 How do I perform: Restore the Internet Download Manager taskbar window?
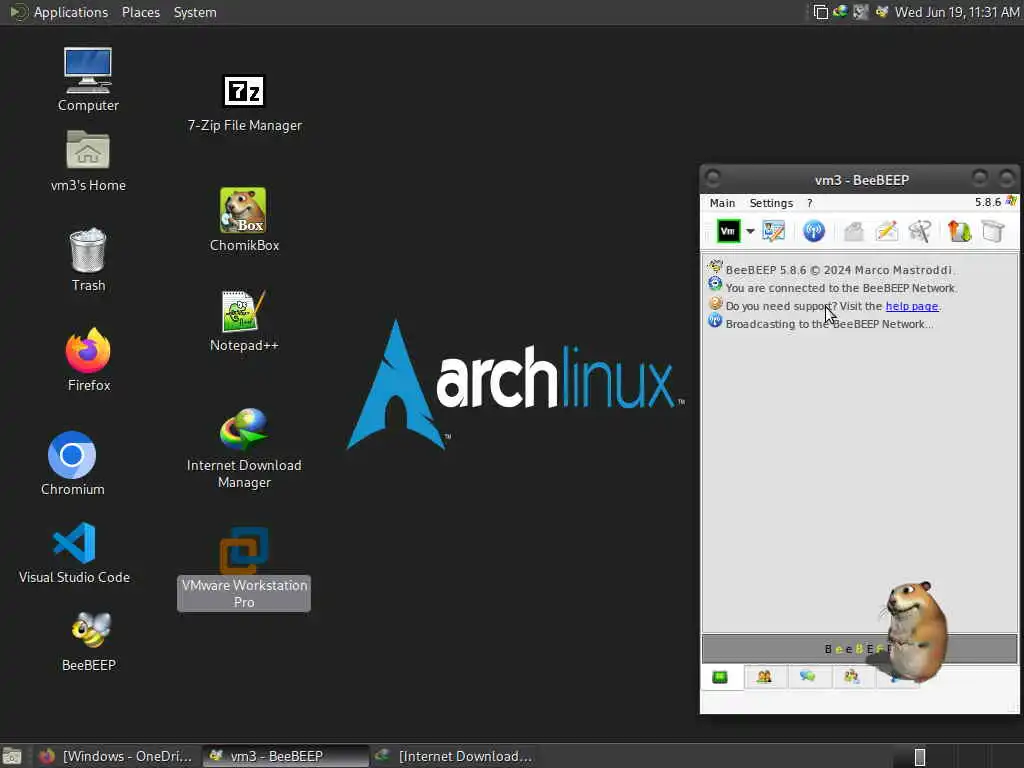455,756
